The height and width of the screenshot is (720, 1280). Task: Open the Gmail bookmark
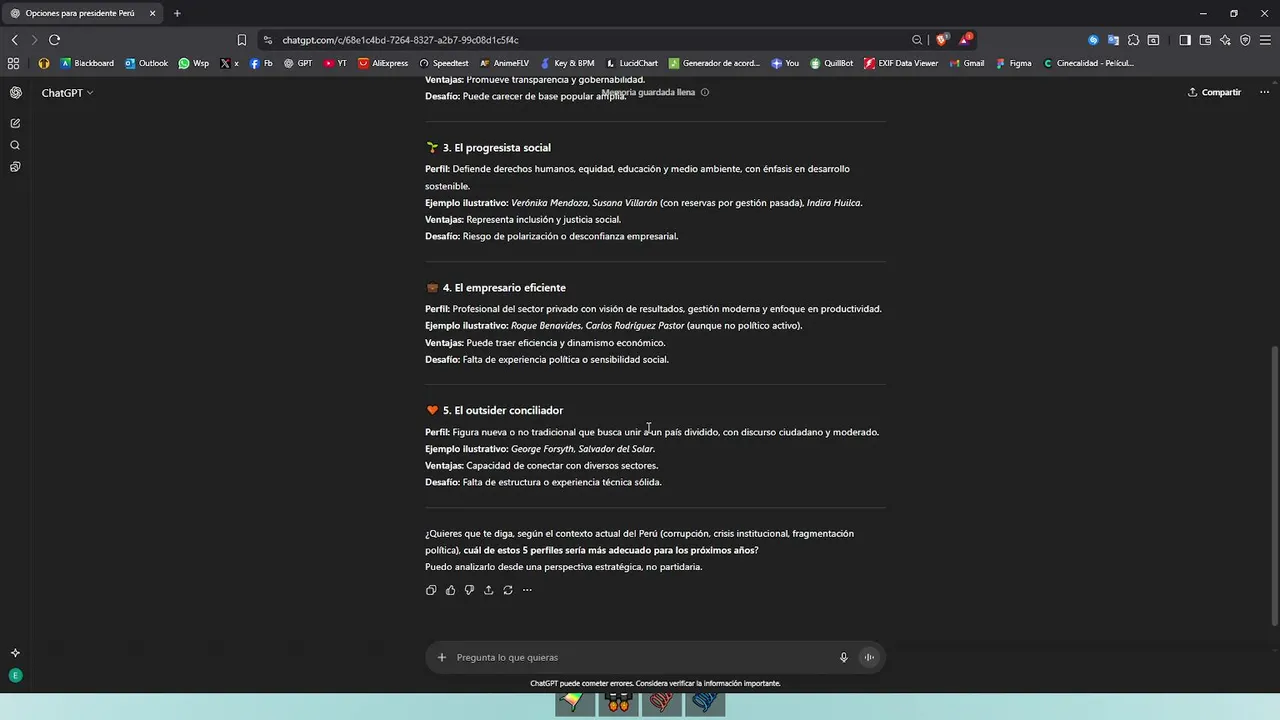coord(966,63)
